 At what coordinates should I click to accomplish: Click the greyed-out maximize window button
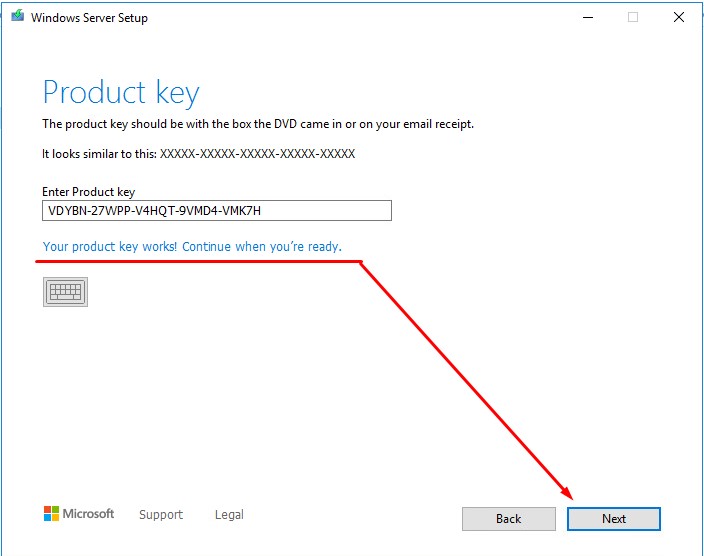(x=633, y=17)
